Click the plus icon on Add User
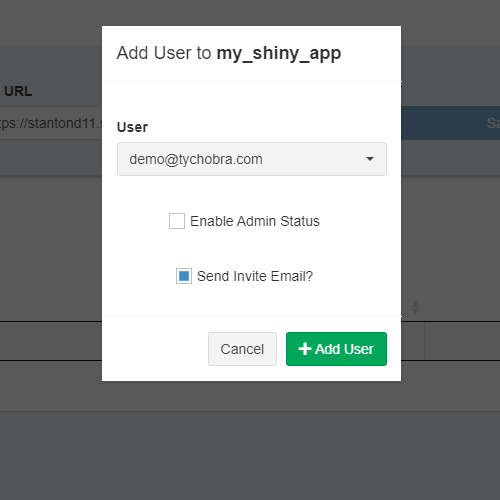500x500 pixels. 305,349
